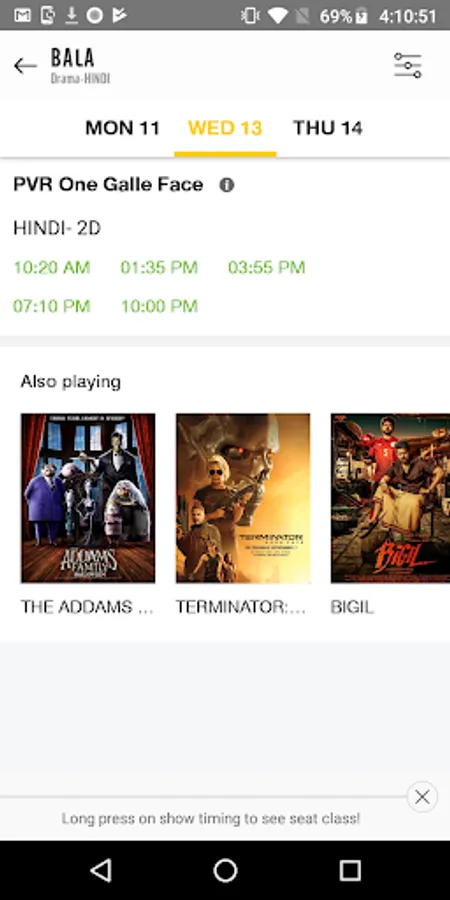
Task: Open the filter sliders icon
Action: coord(408,65)
